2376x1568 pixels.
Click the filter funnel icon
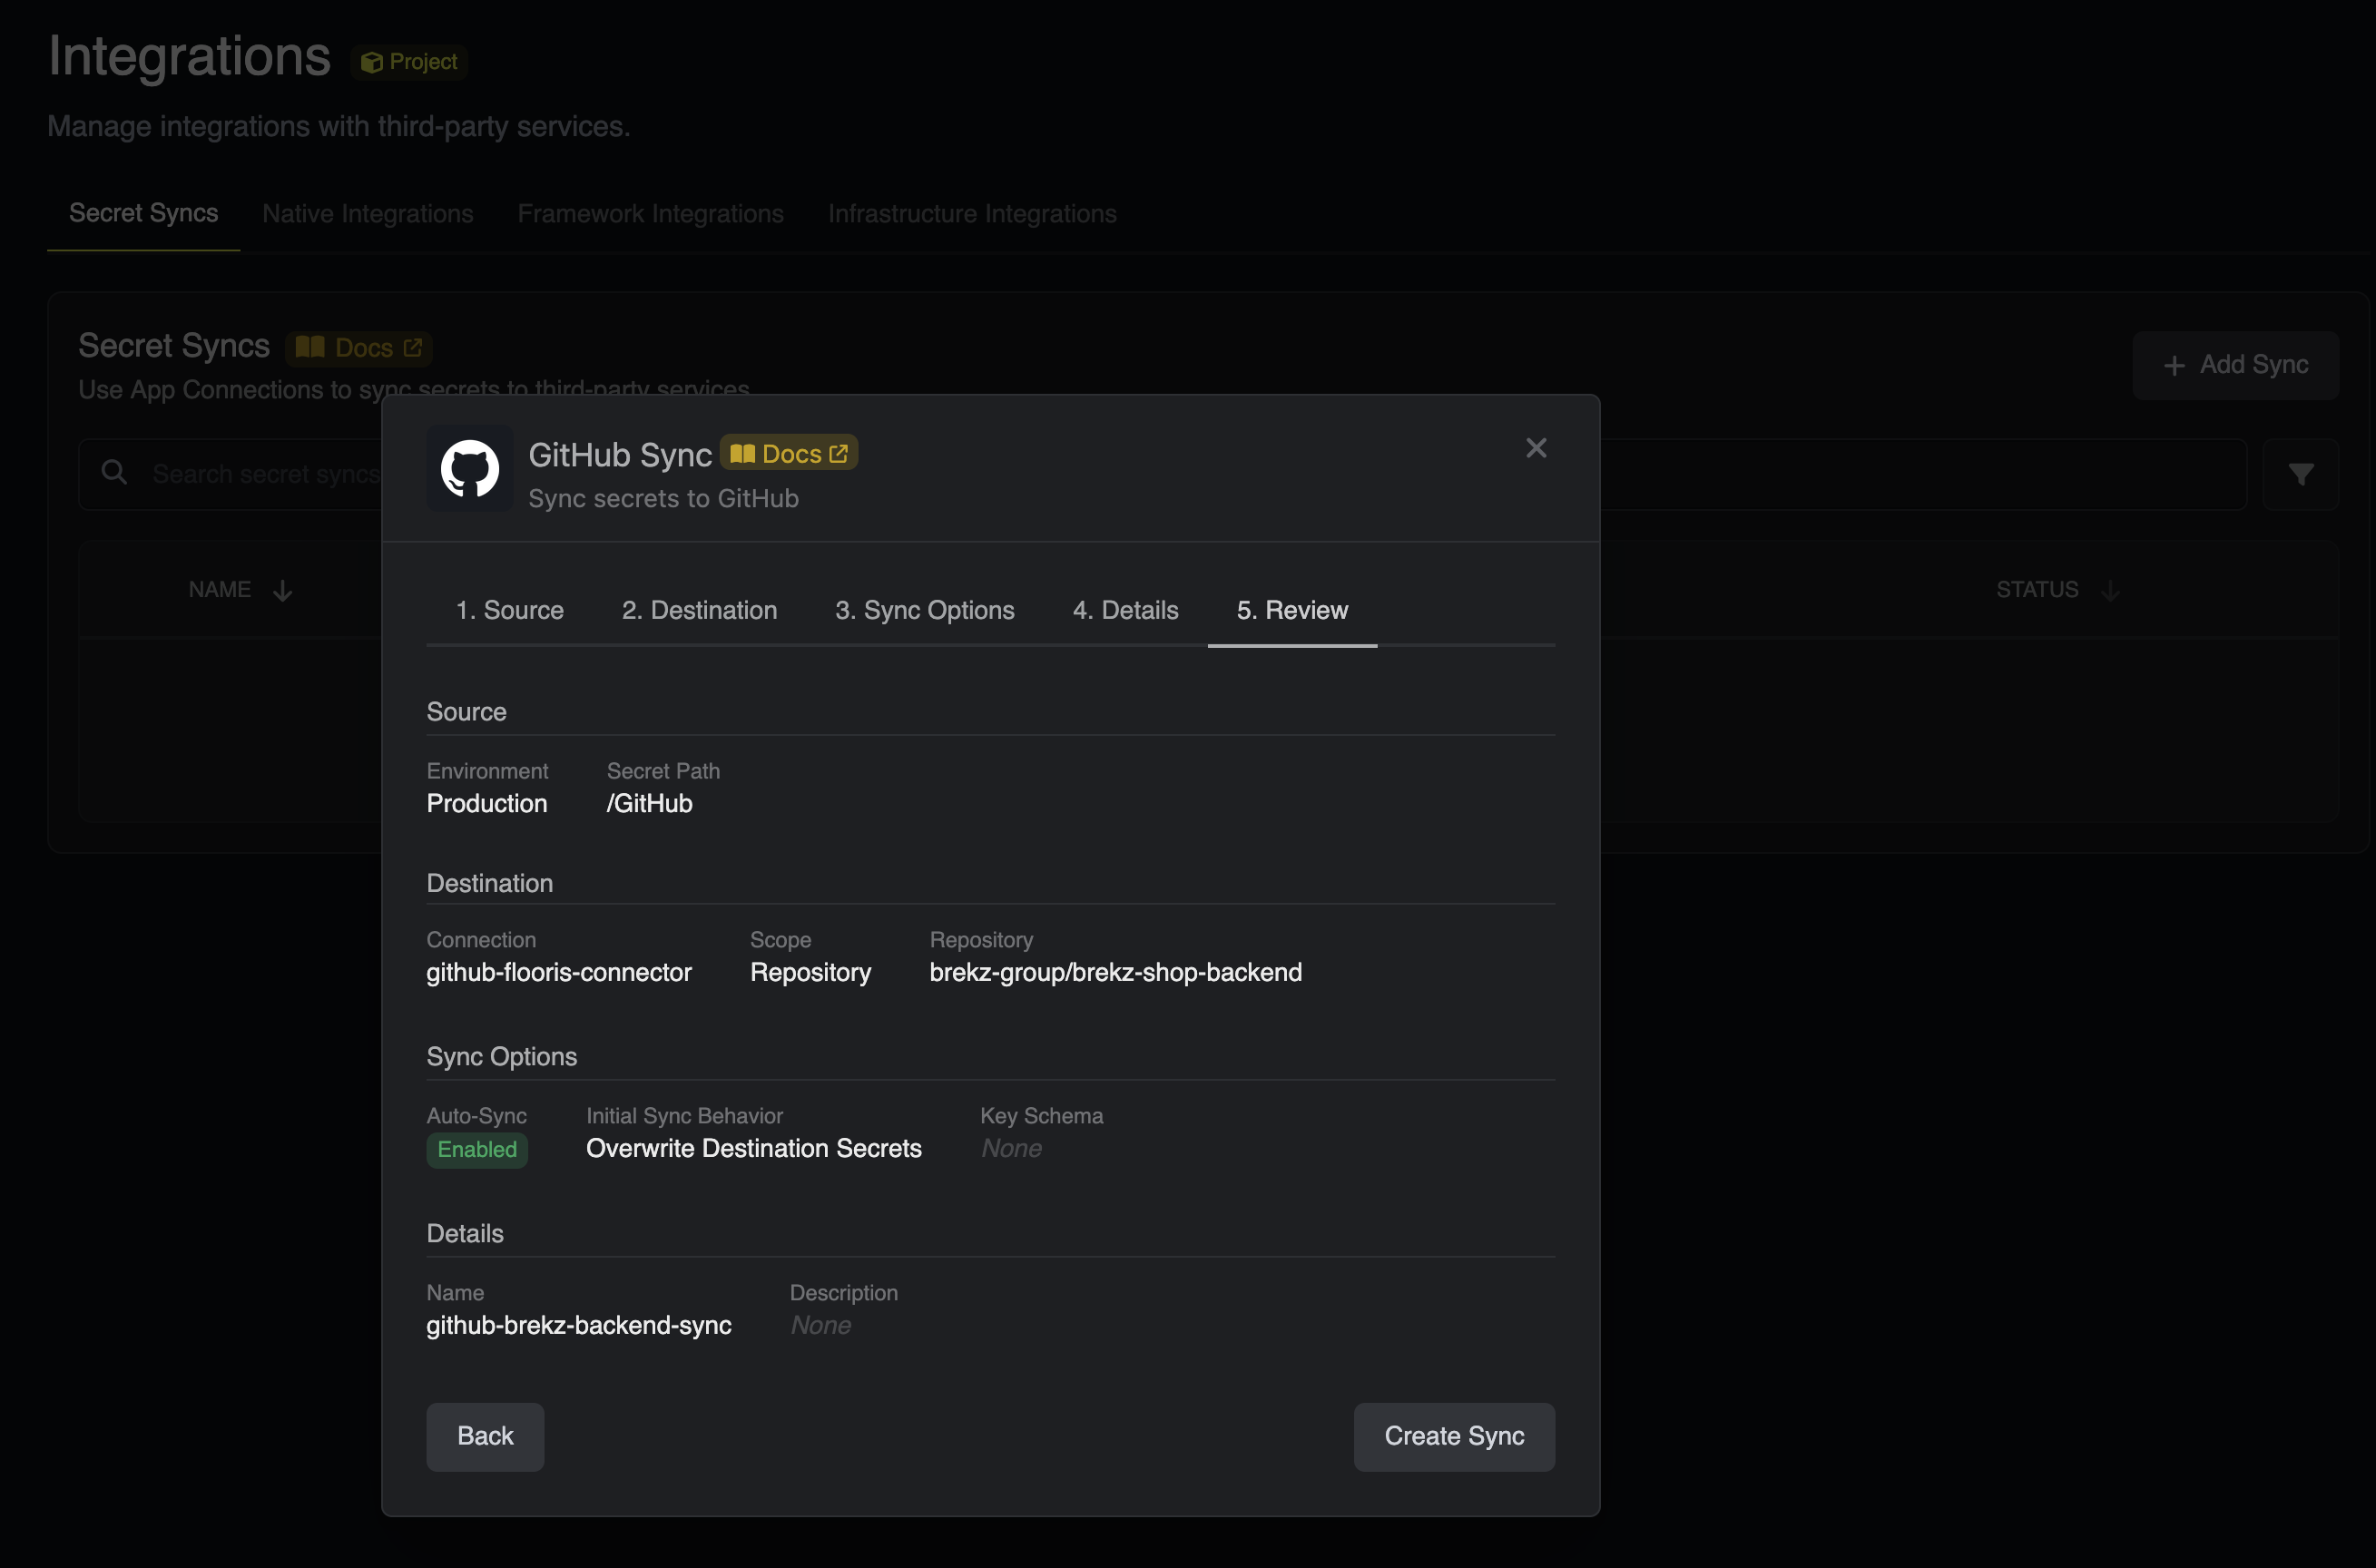point(2301,474)
